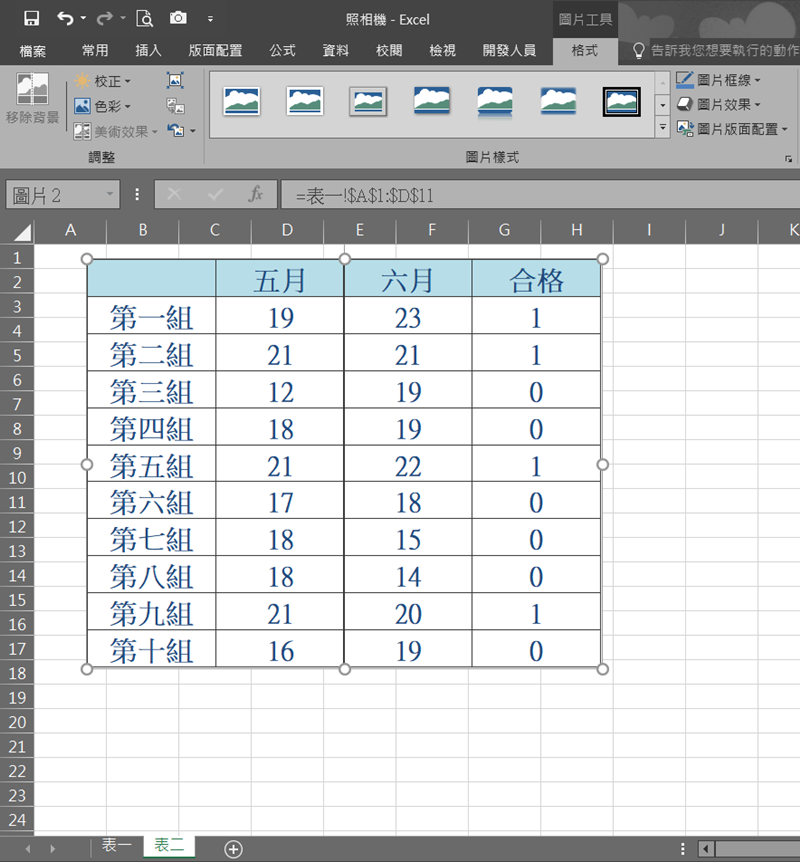Click the formula bar input field
Viewport: 800px width, 862px height.
[x=540, y=195]
